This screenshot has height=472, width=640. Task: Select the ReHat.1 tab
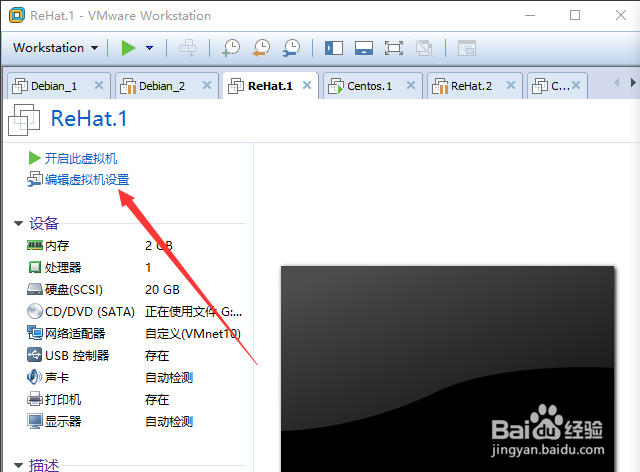(270, 86)
